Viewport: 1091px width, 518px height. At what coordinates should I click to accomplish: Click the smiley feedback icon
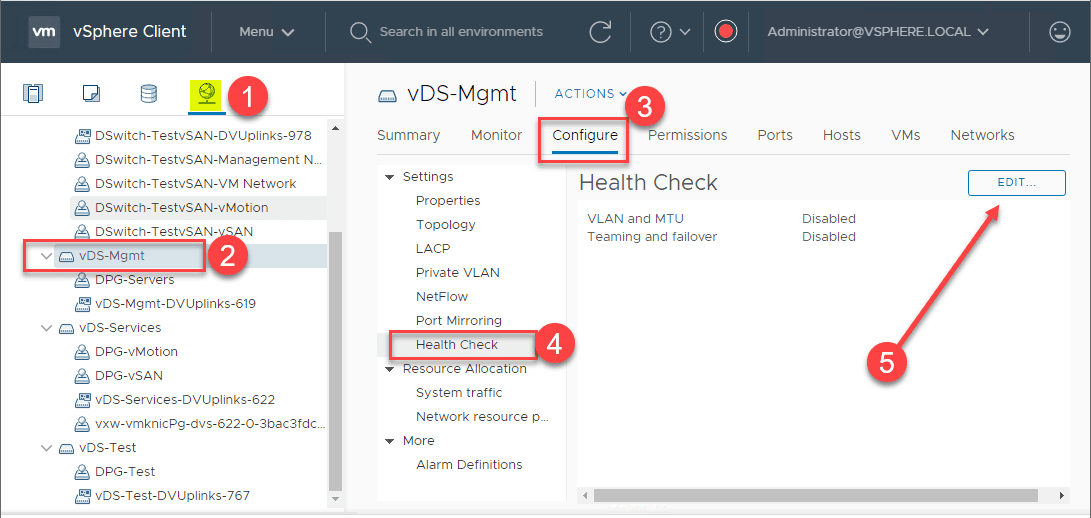click(1060, 32)
